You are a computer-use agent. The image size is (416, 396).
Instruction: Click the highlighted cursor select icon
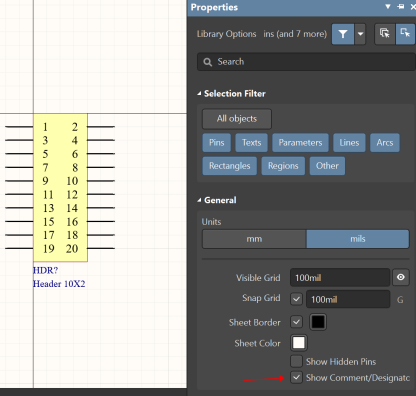pyautogui.click(x=405, y=33)
